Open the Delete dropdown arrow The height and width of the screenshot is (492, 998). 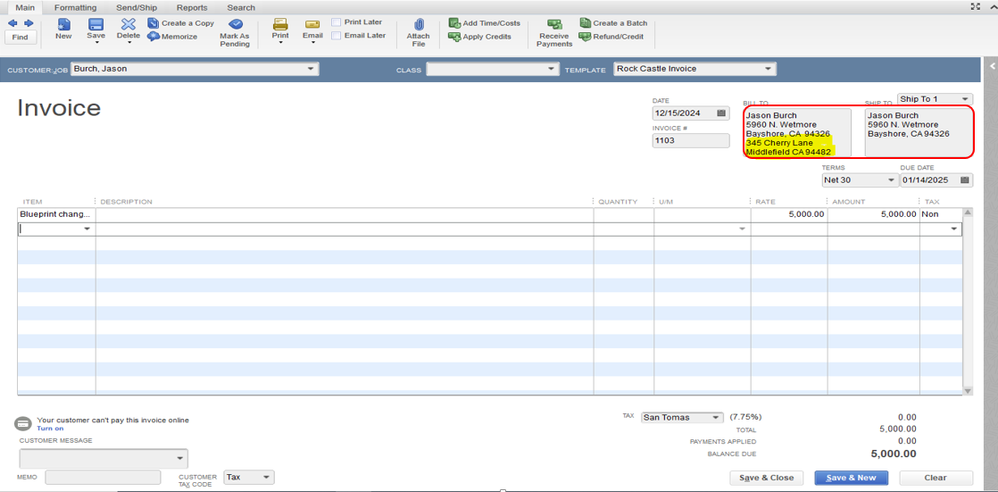pyautogui.click(x=129, y=43)
